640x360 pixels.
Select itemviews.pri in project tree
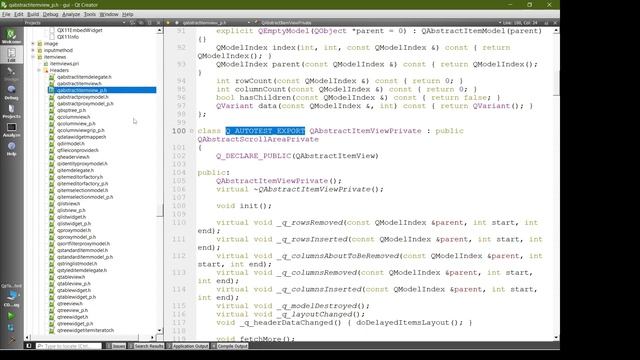click(x=64, y=64)
